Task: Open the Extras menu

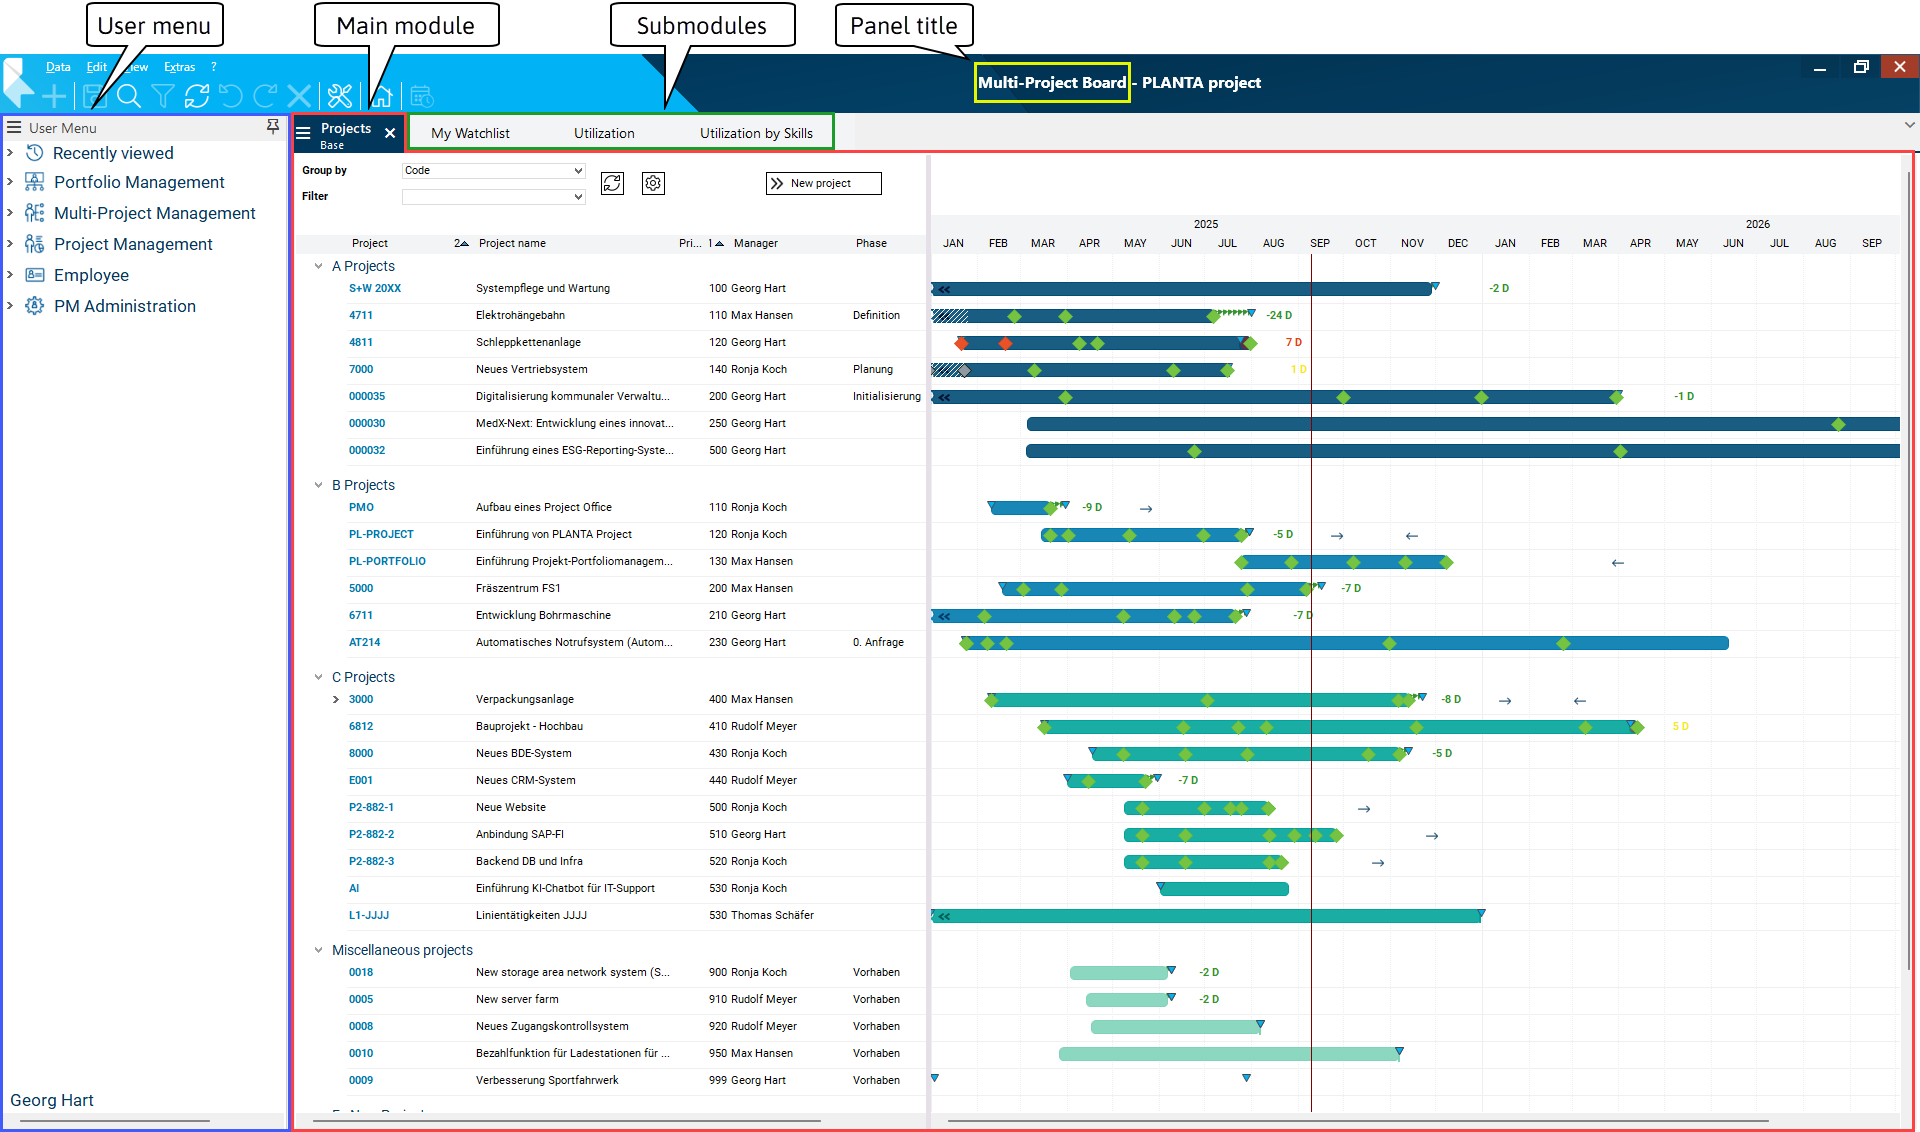Action: tap(179, 67)
